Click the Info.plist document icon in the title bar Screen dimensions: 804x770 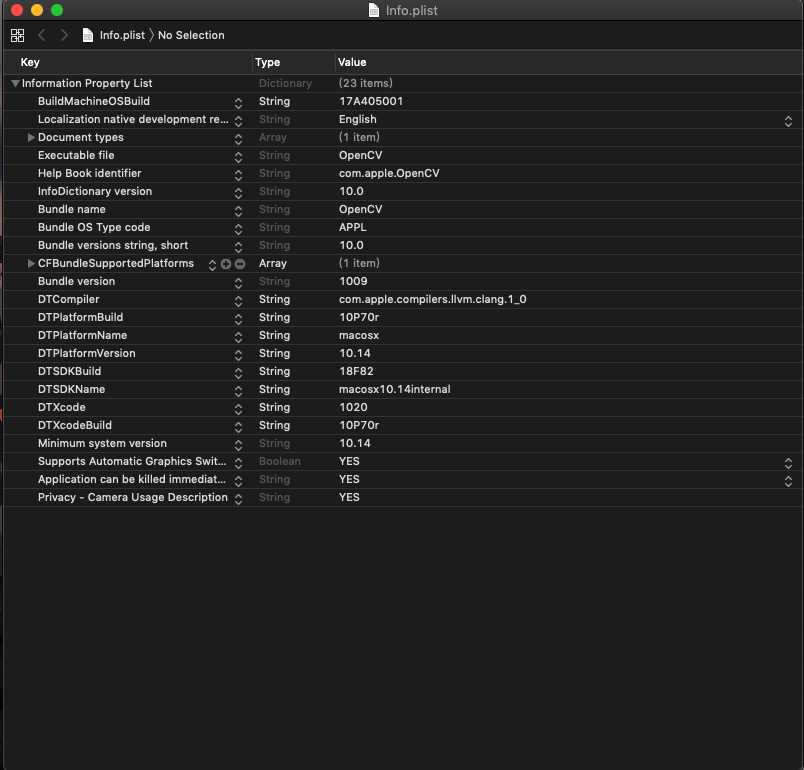point(374,10)
